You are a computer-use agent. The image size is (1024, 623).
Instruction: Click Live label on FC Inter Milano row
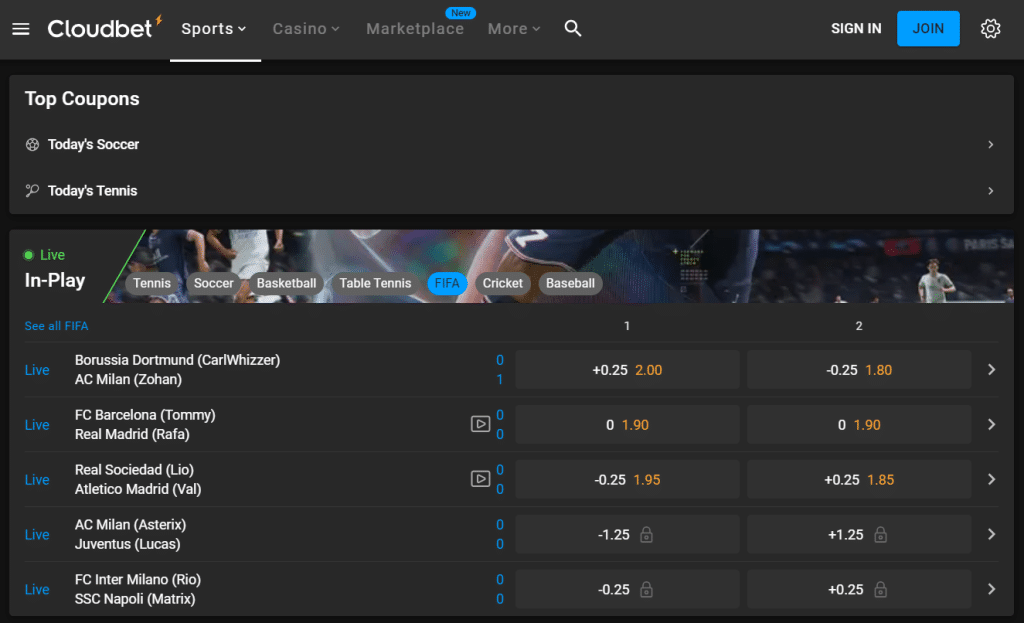click(37, 589)
